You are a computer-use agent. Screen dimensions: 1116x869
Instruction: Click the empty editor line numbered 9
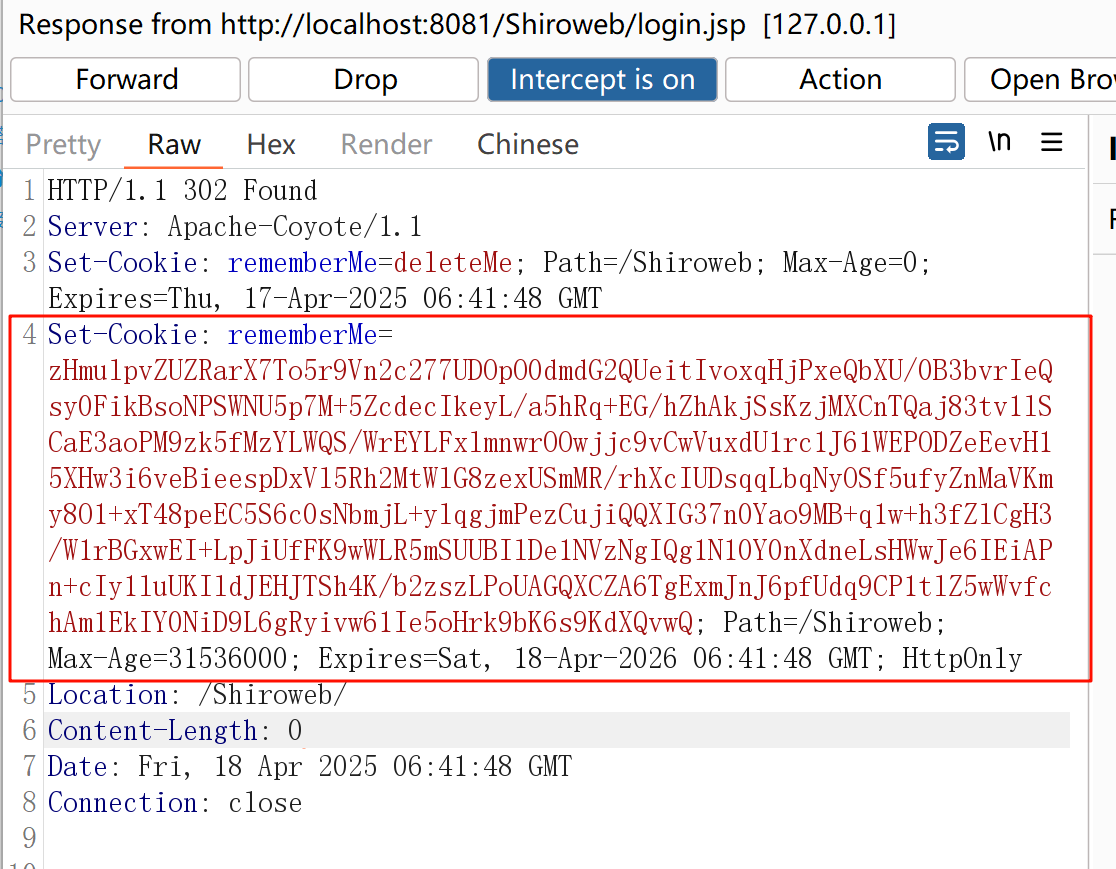29,838
